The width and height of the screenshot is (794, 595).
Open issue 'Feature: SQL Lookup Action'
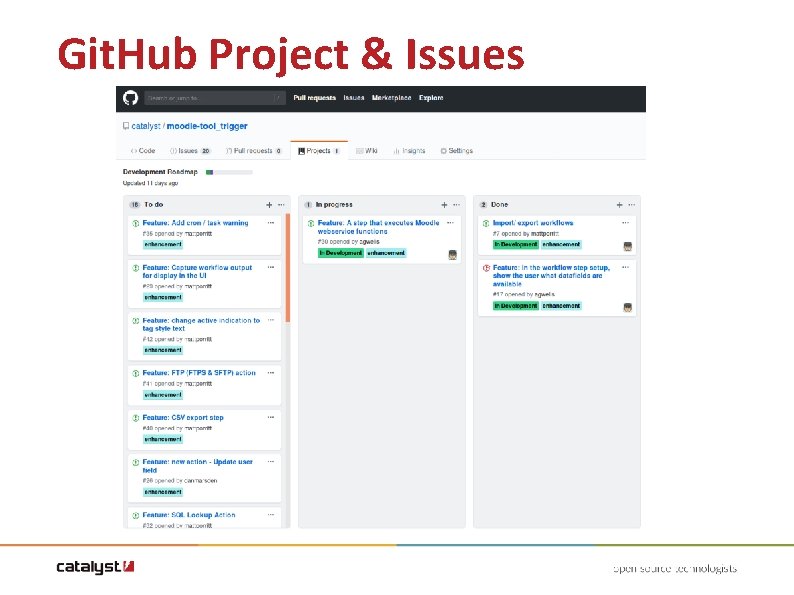coord(189,515)
